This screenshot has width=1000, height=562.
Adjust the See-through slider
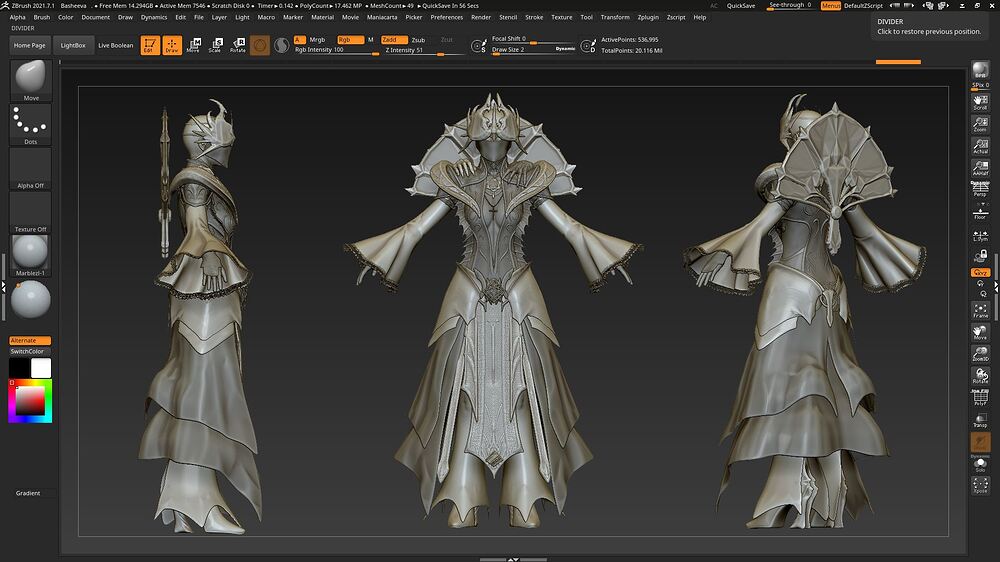[791, 6]
